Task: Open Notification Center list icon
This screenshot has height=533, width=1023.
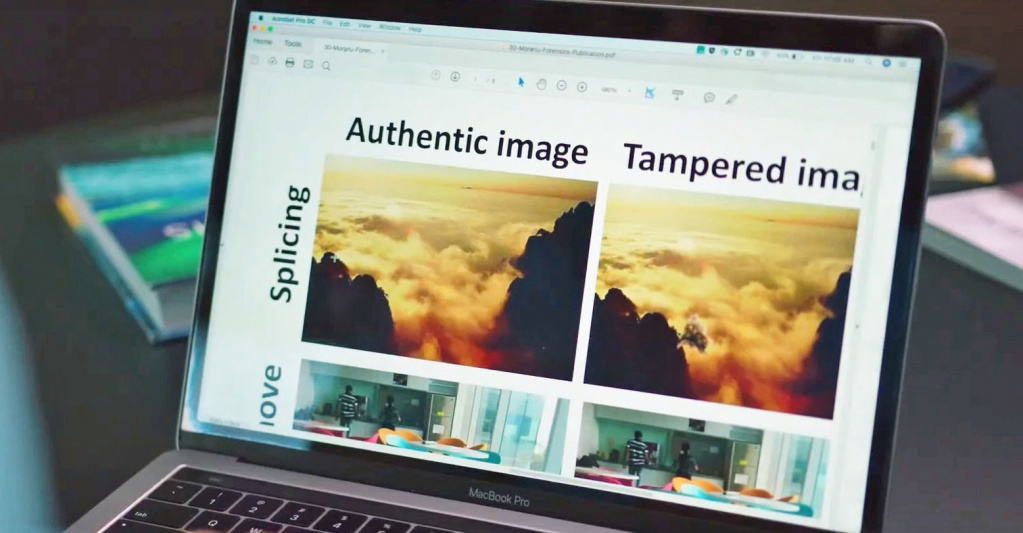Action: [x=902, y=64]
